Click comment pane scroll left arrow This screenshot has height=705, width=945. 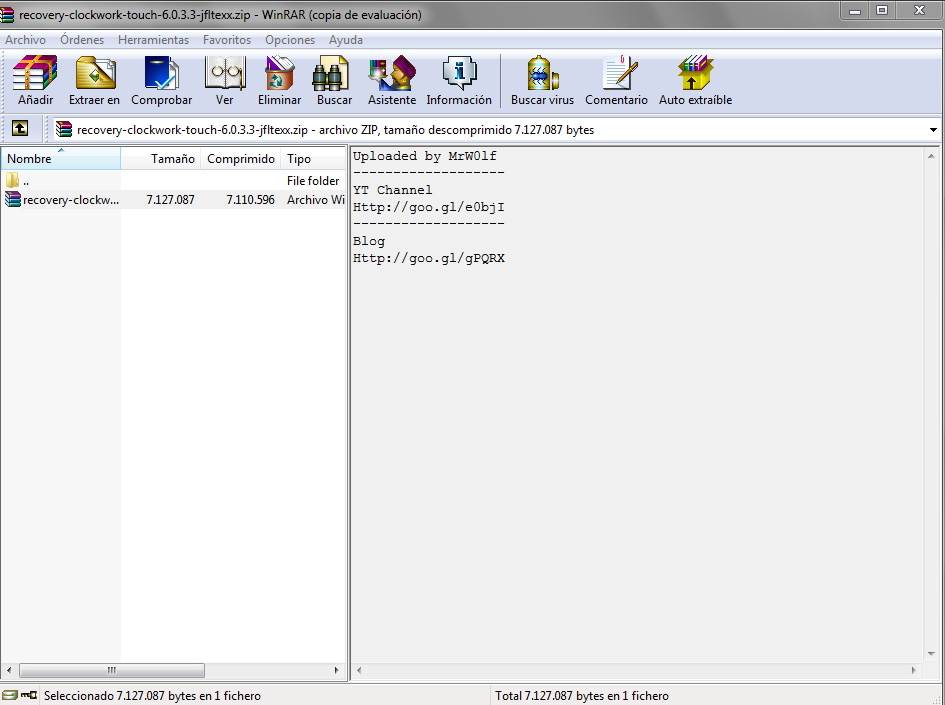click(359, 670)
